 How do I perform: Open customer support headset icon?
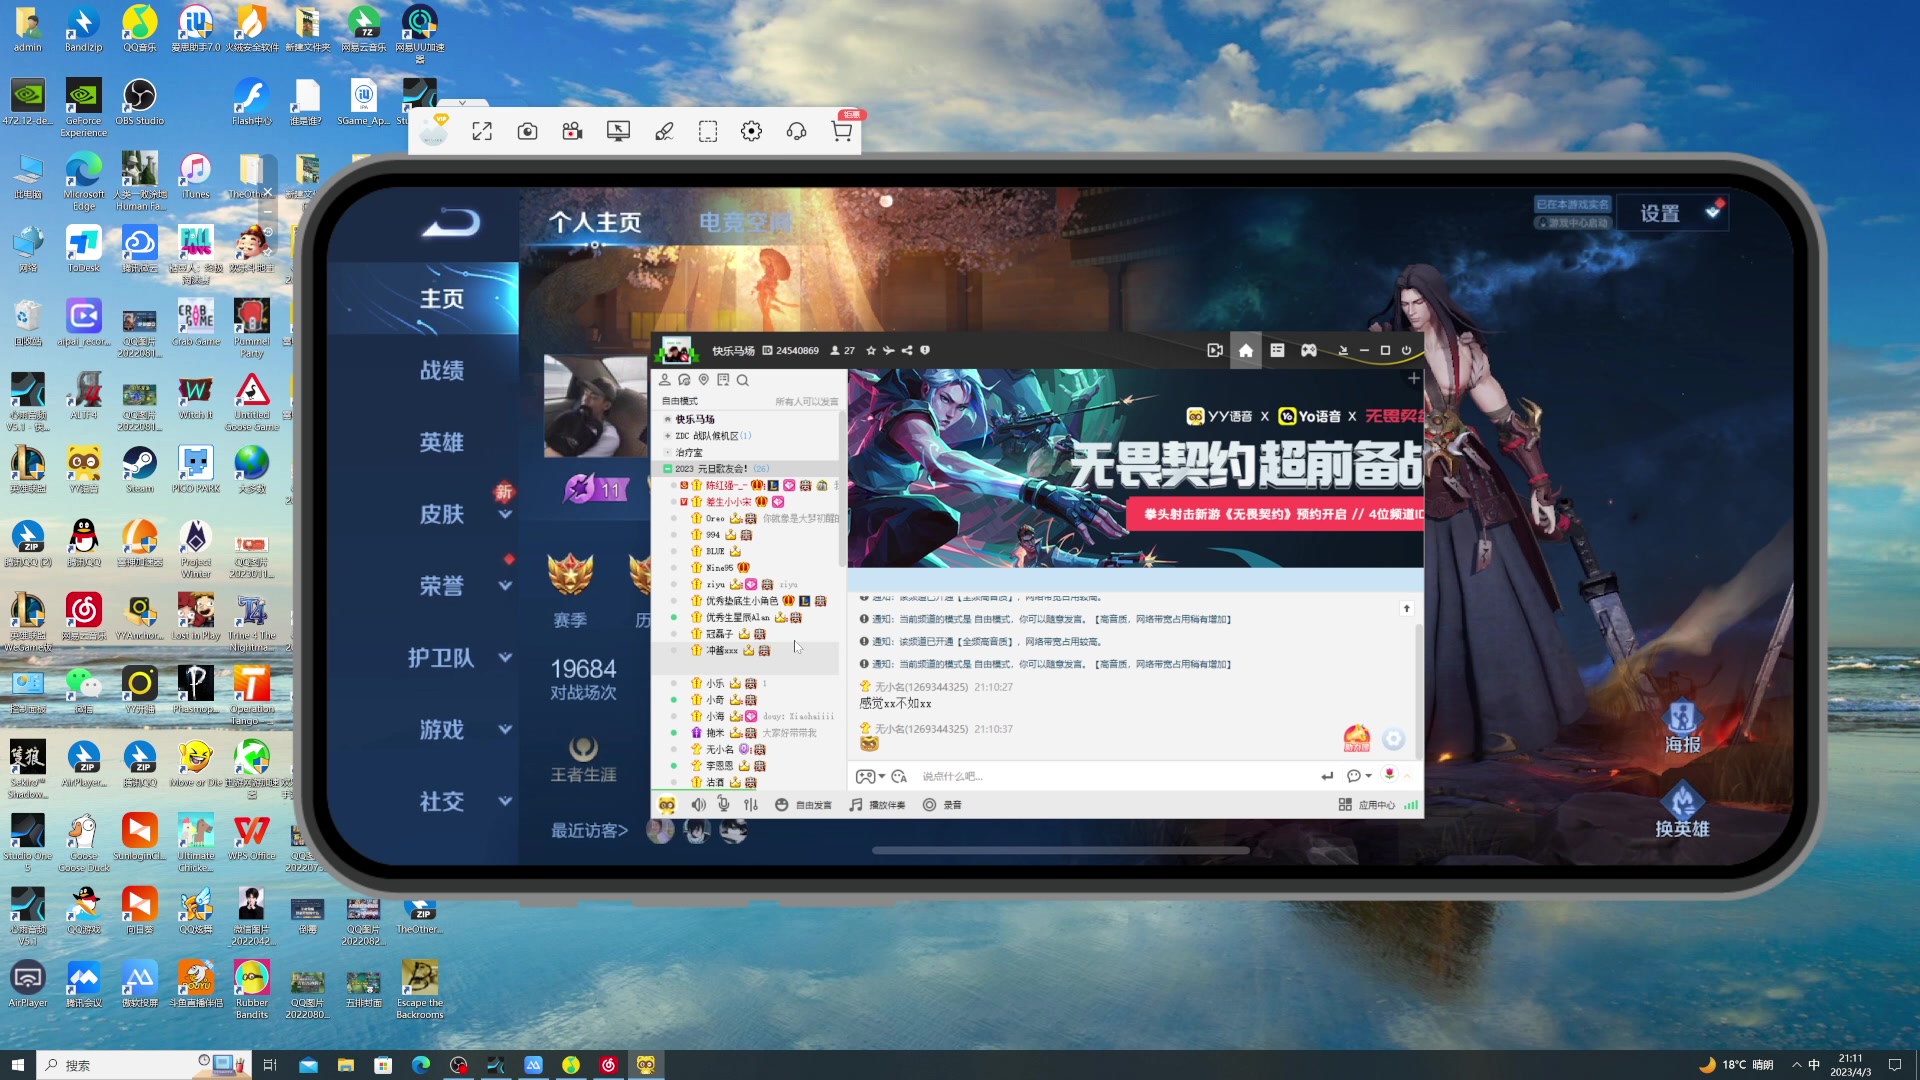coord(796,131)
